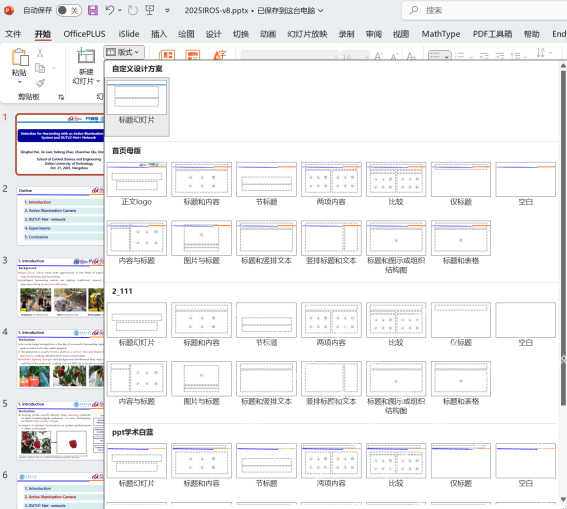
Task: Choose 两项内容 layout under 首页母版
Action: pyautogui.click(x=331, y=184)
